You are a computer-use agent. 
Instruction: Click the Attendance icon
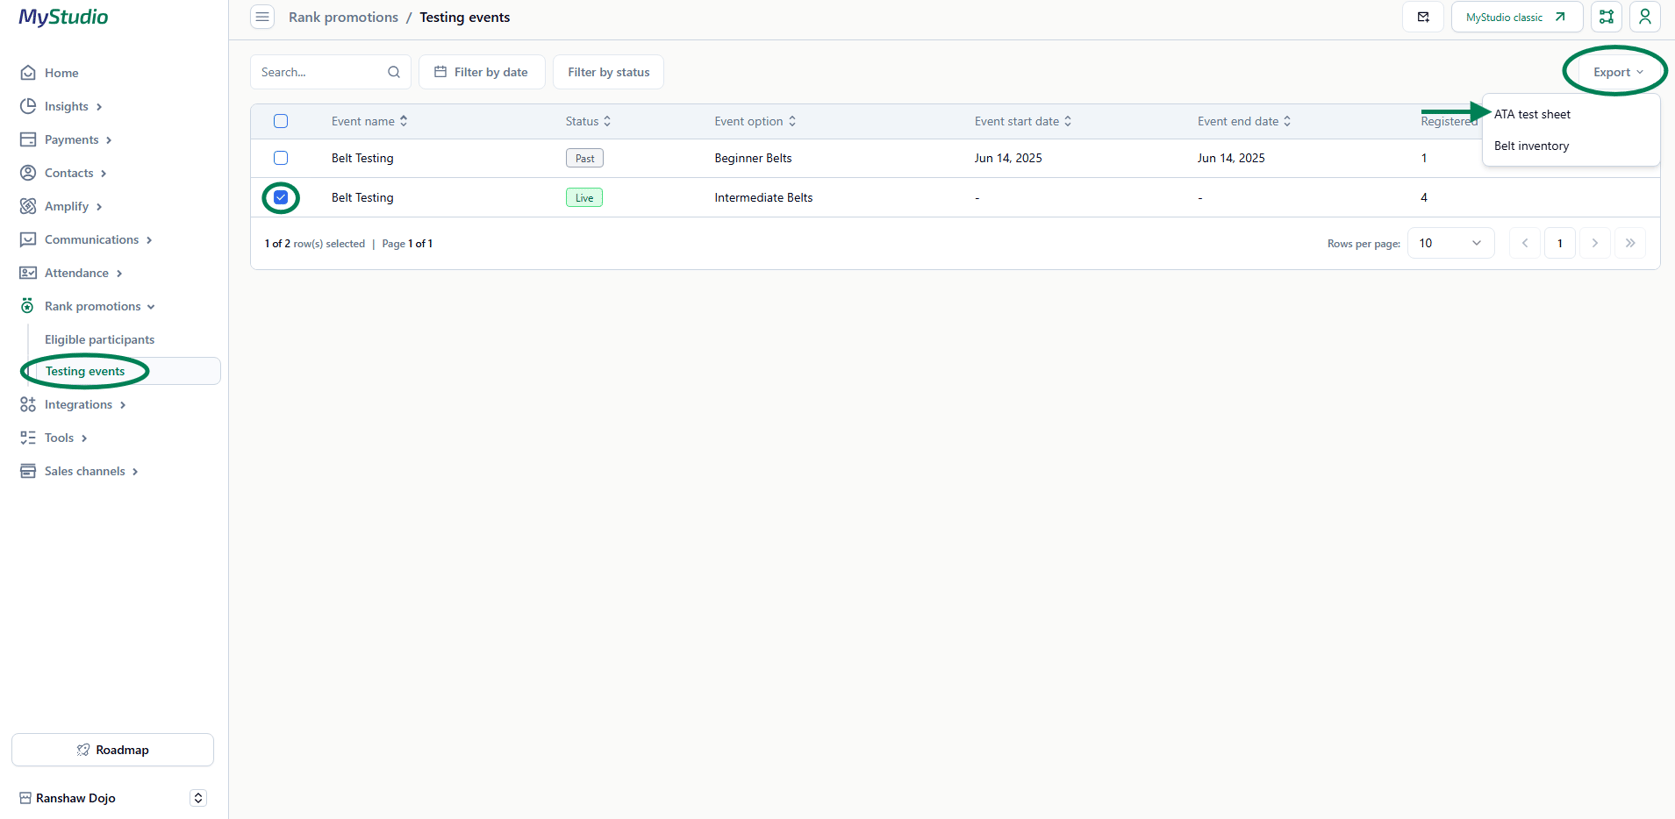(28, 273)
